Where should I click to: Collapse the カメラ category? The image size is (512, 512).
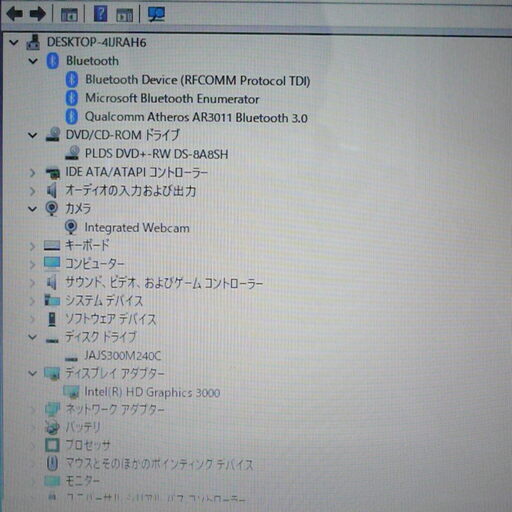[32, 209]
